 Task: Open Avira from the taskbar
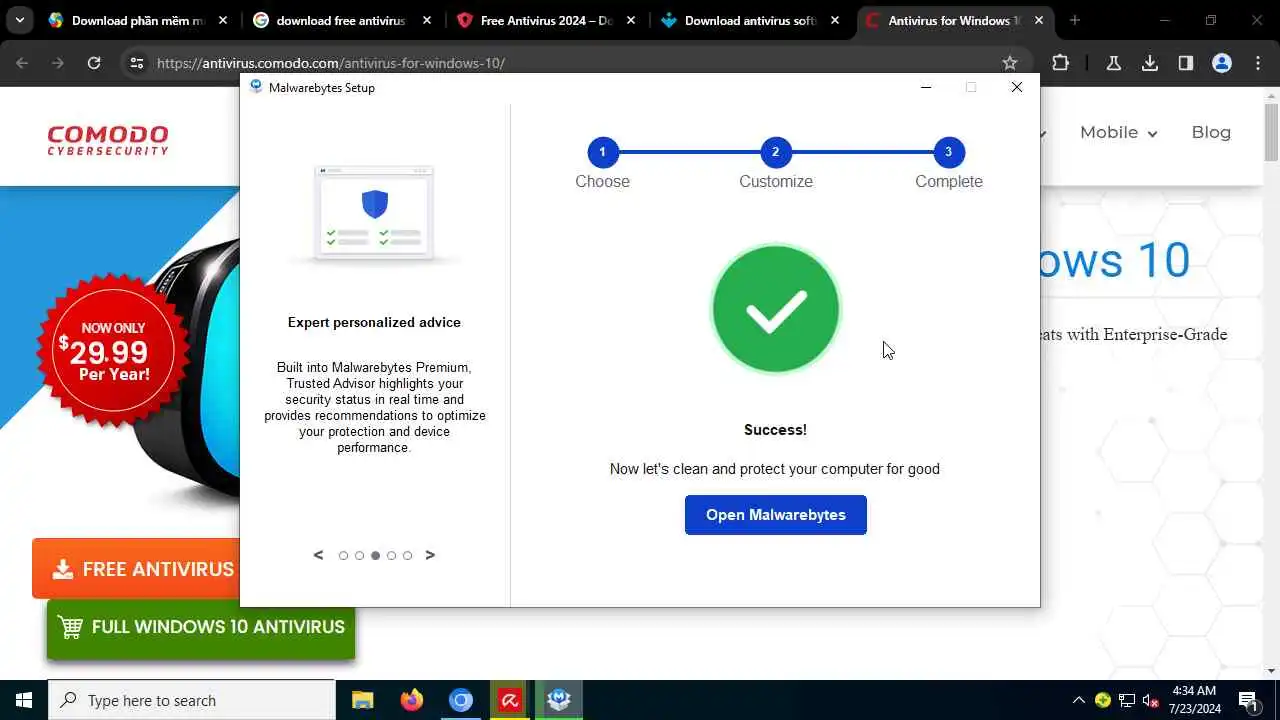[x=510, y=700]
